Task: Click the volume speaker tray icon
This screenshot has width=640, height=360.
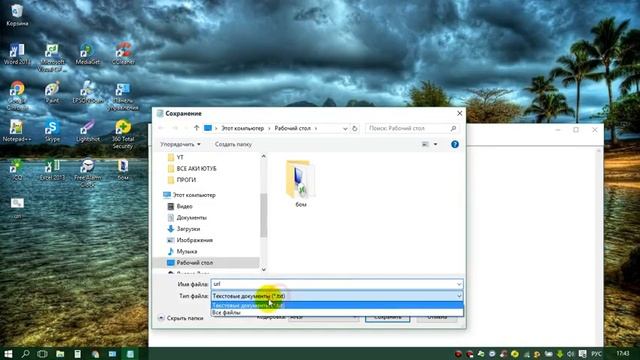Action: 571,354
